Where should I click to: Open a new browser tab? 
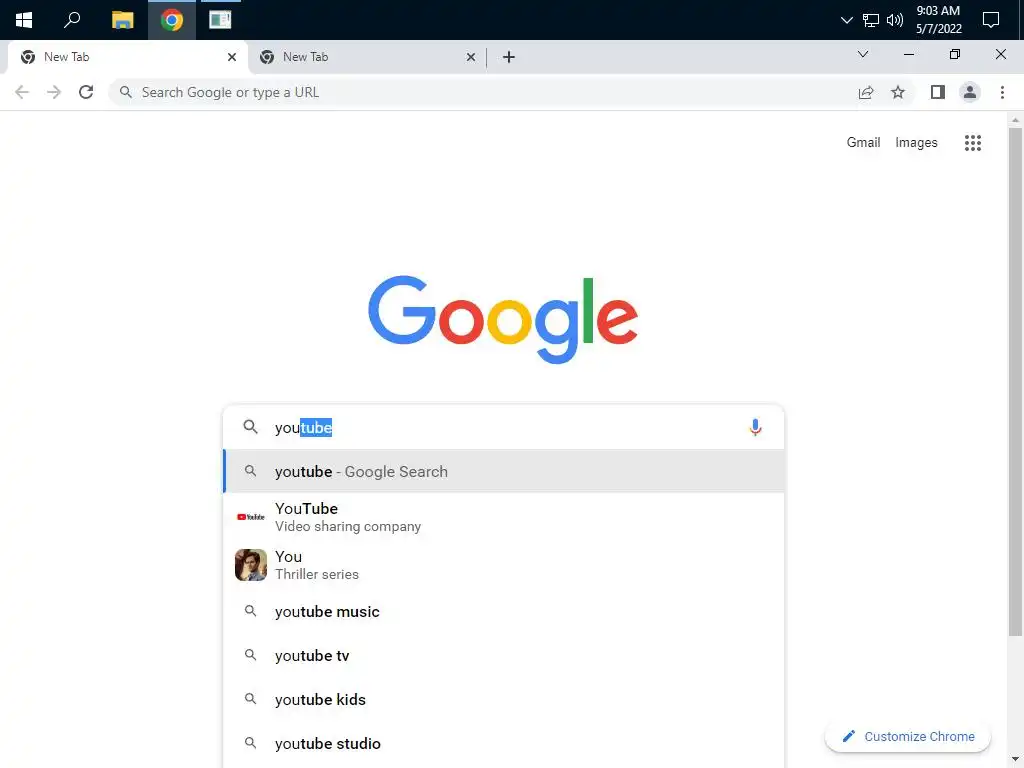click(509, 57)
